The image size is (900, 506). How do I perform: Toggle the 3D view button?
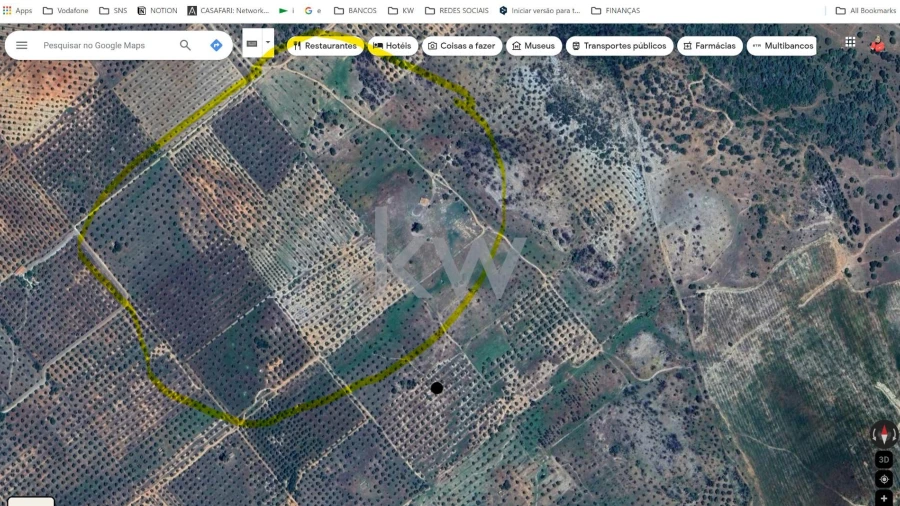tap(884, 460)
